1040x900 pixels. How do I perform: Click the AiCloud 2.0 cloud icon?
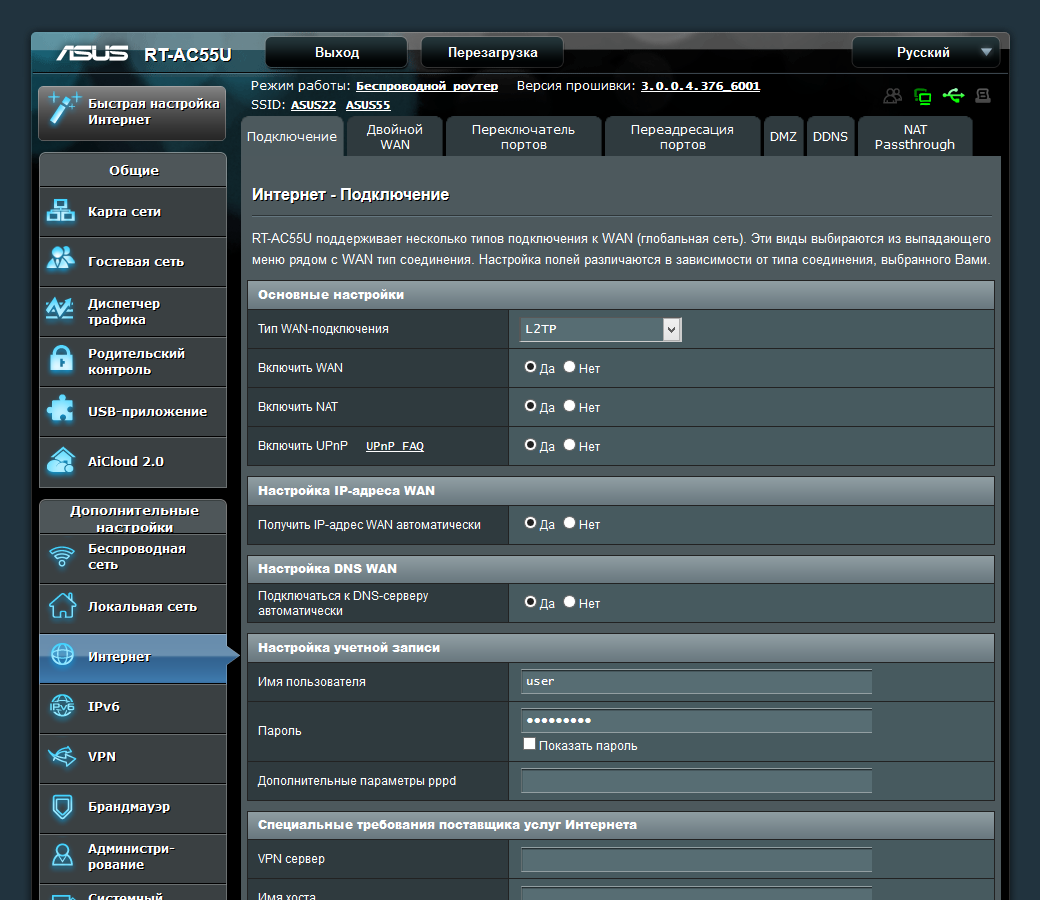point(62,461)
